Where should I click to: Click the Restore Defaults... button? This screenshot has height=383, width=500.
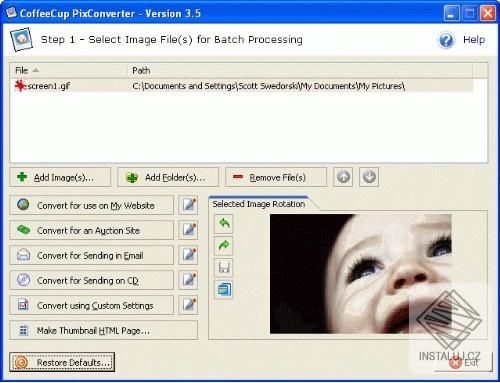(62, 362)
